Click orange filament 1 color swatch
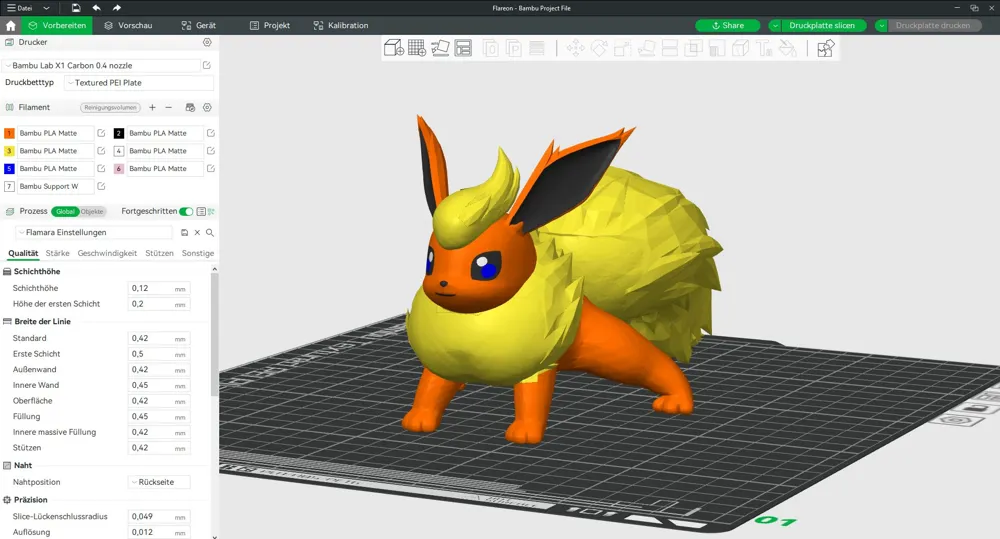Screen dimensions: 1000x539 tap(9, 133)
